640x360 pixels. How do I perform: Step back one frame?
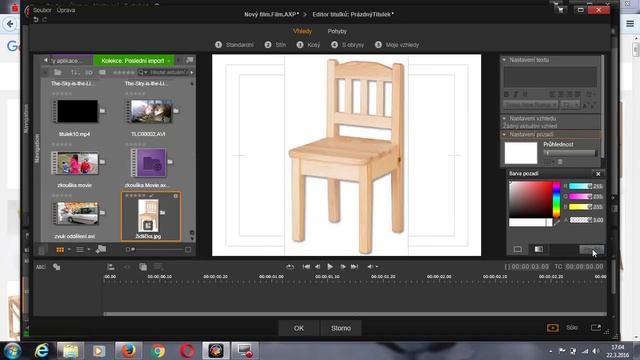(318, 267)
